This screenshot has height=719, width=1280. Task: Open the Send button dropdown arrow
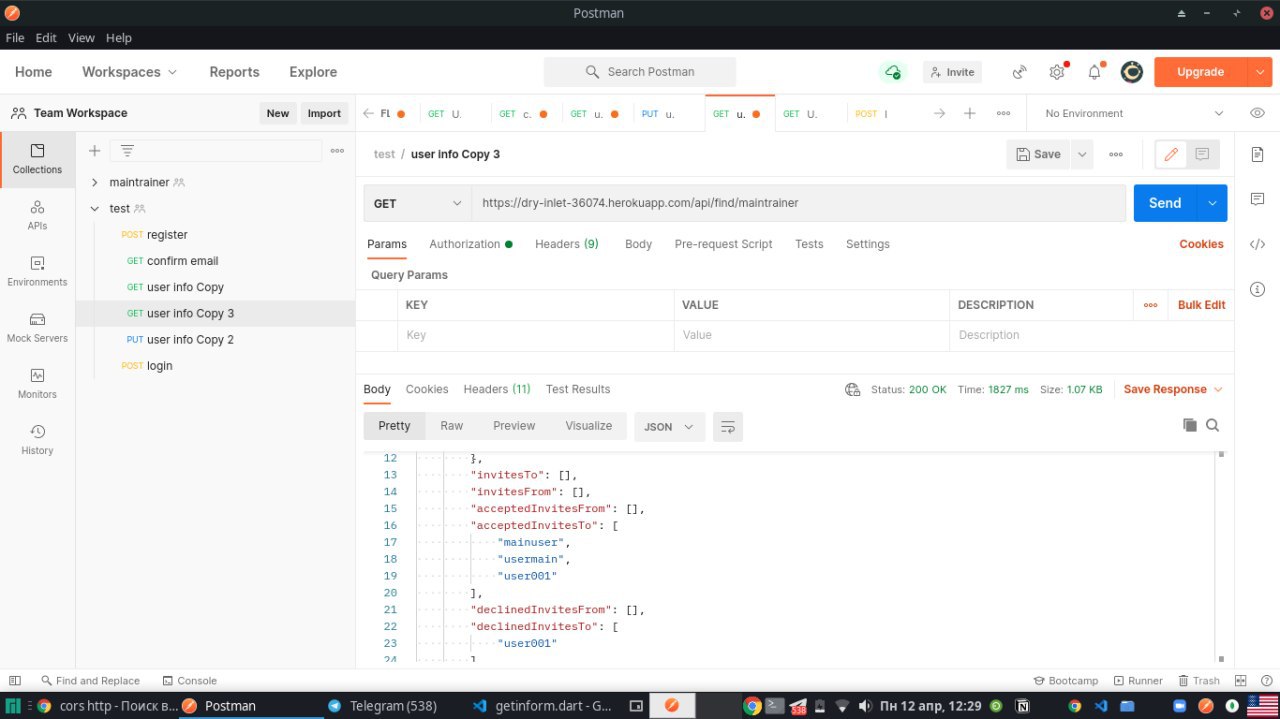1212,203
